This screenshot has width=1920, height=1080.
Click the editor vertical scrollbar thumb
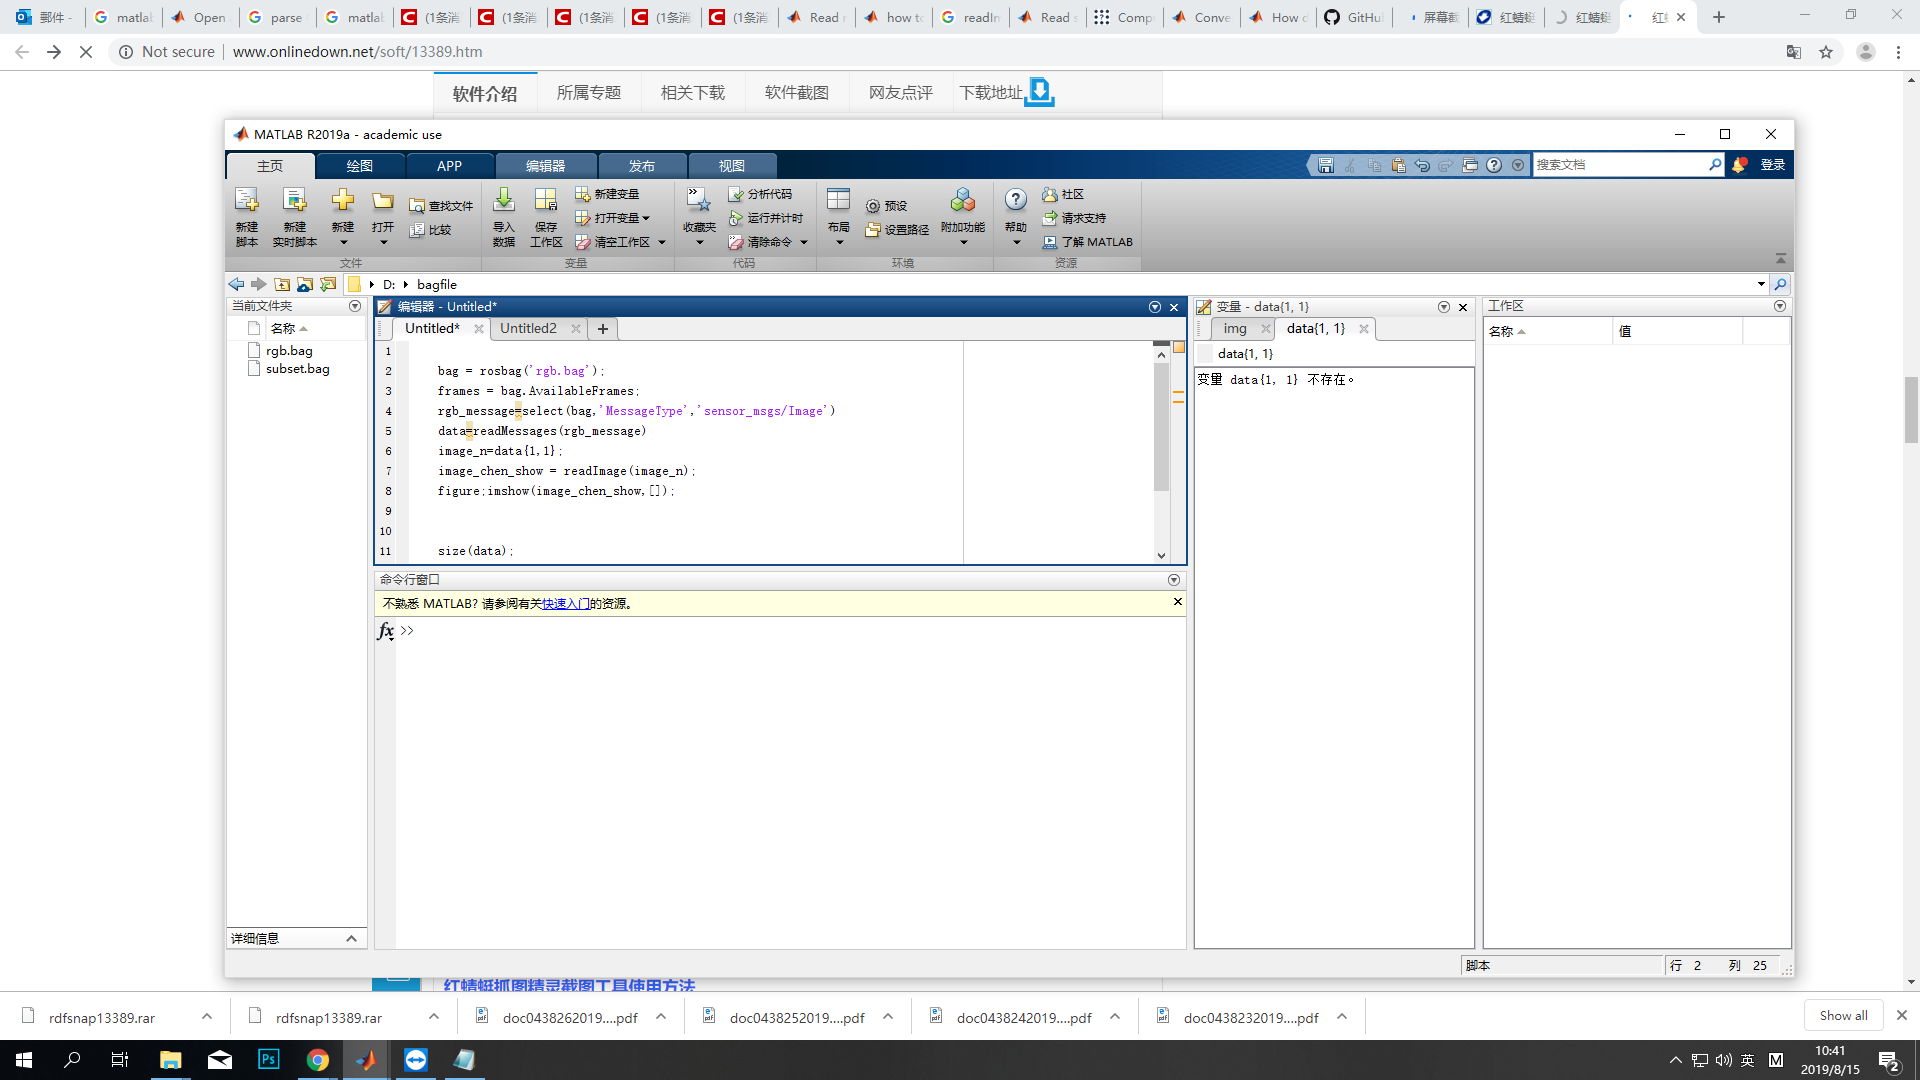tap(1161, 425)
